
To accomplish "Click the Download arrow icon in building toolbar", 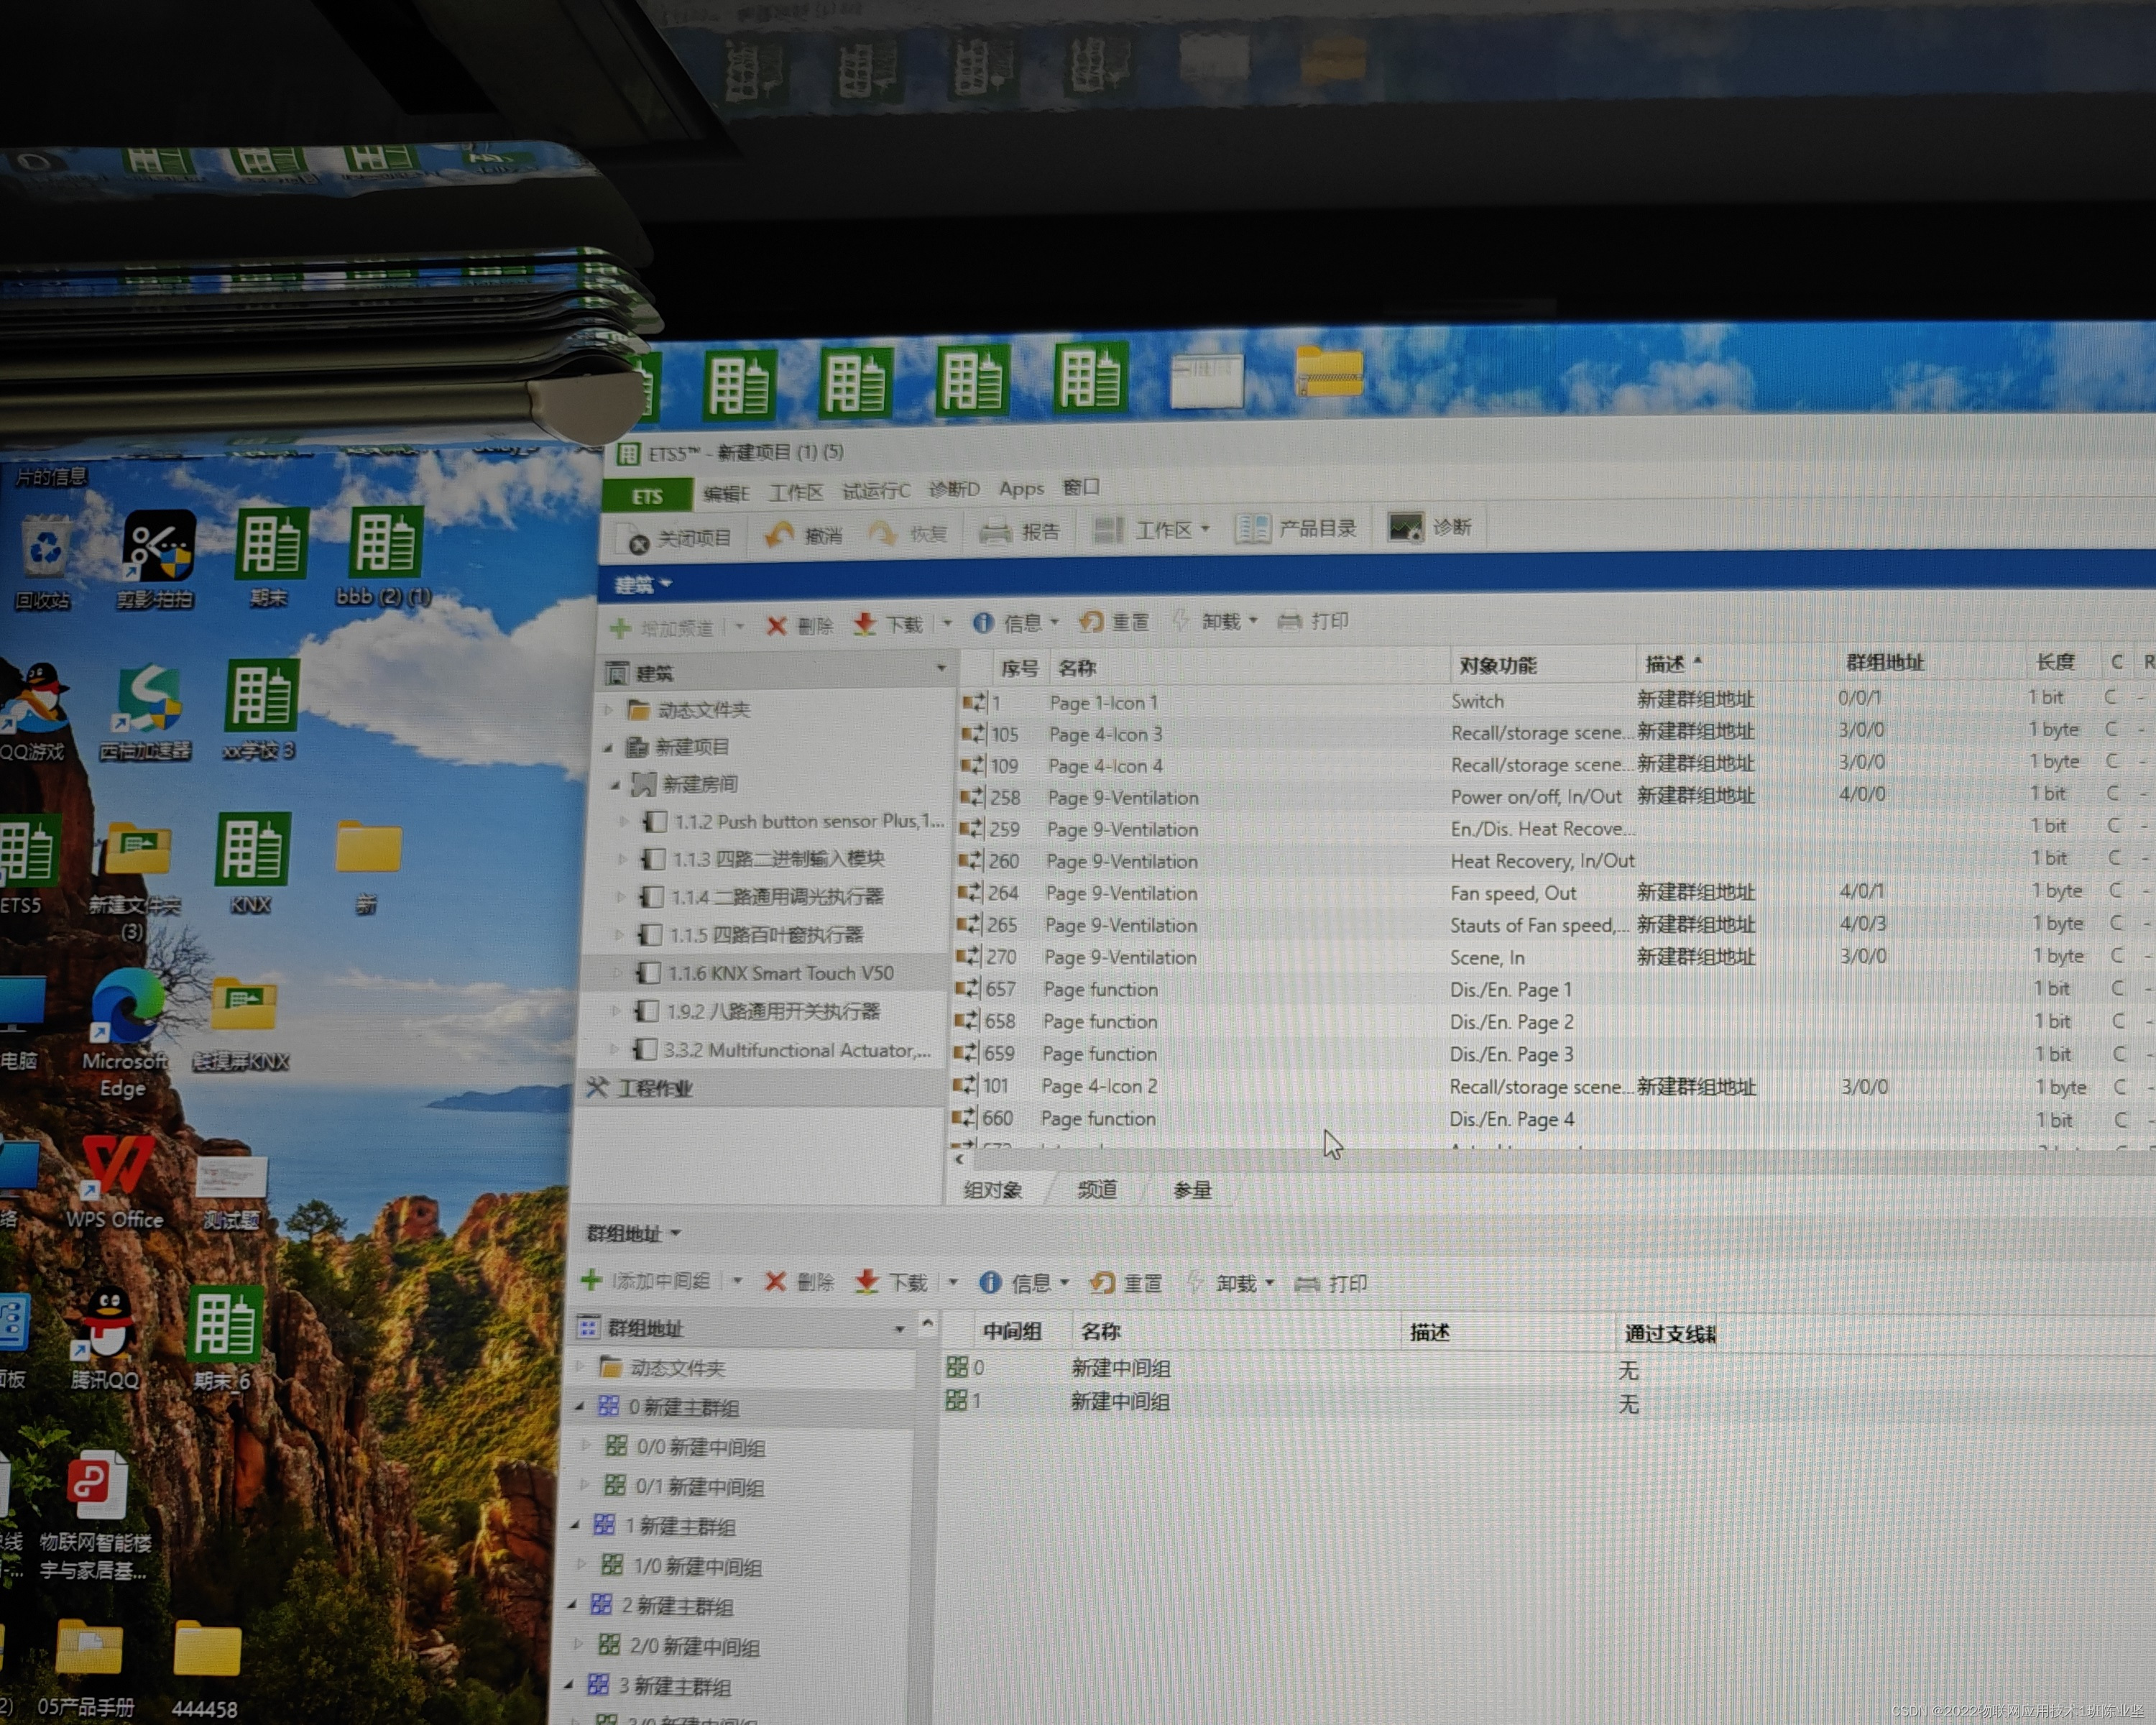I will (865, 625).
